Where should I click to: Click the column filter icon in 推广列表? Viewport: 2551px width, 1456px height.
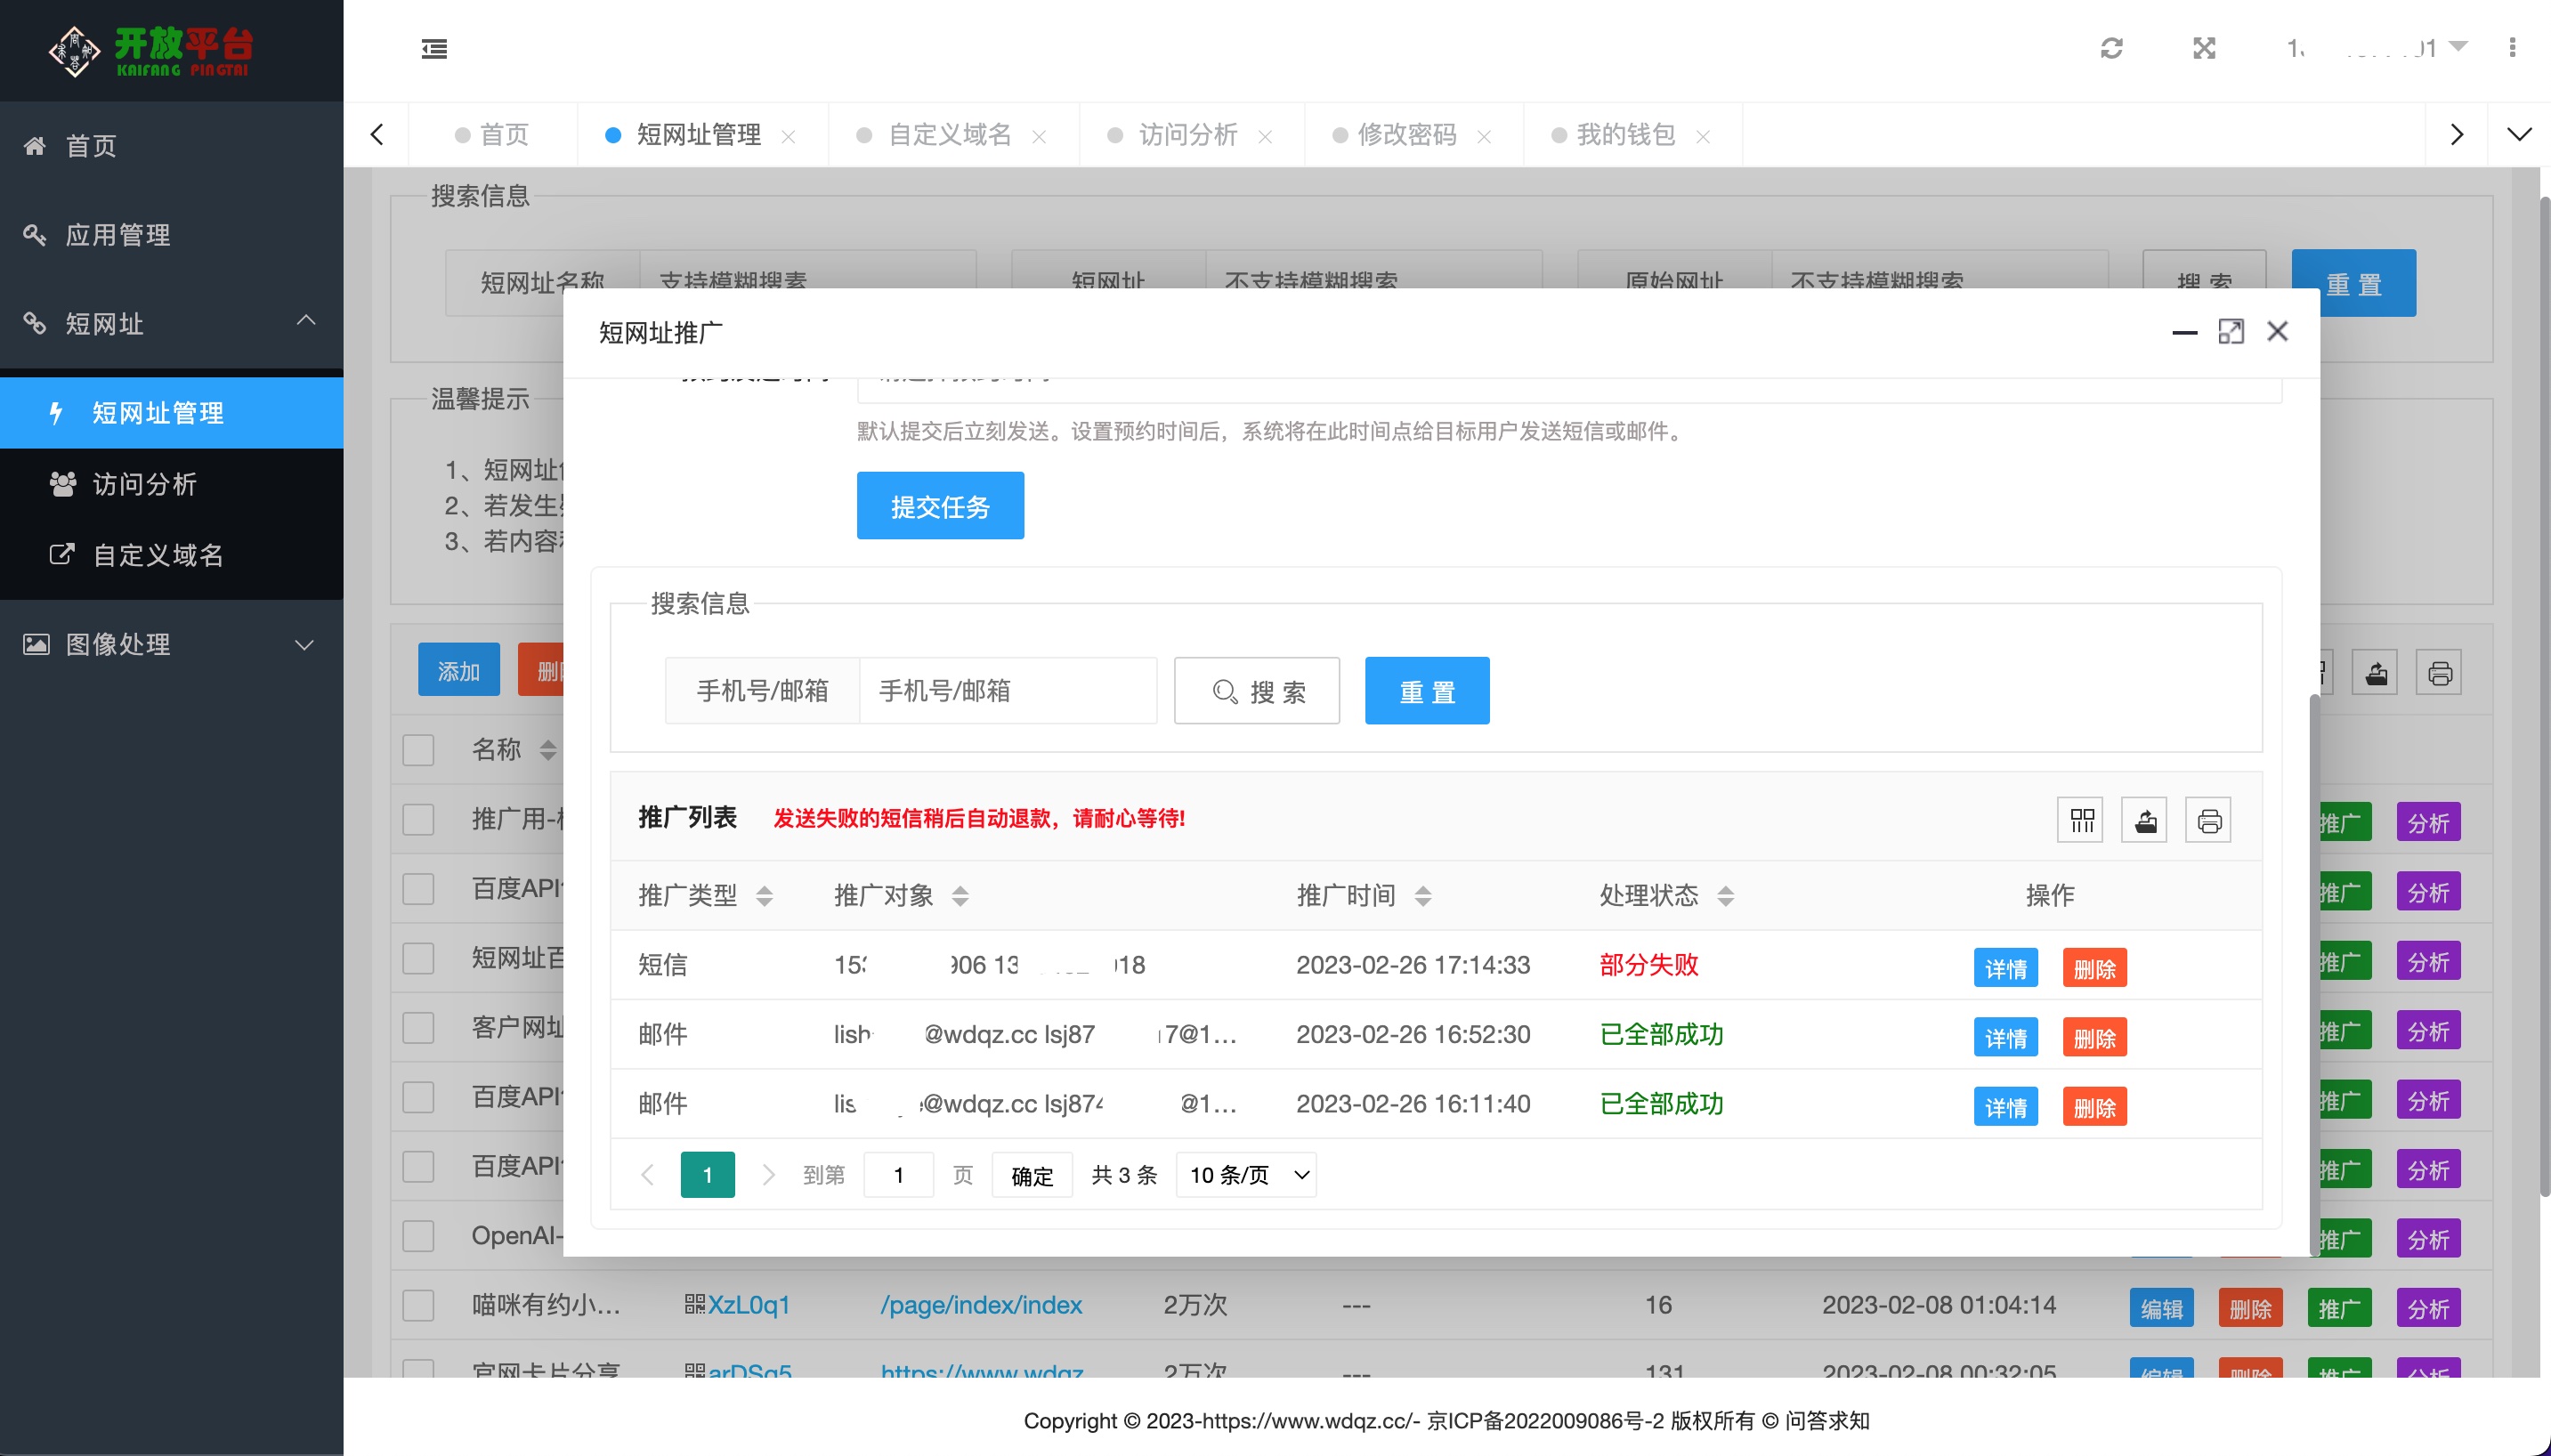(x=2081, y=821)
